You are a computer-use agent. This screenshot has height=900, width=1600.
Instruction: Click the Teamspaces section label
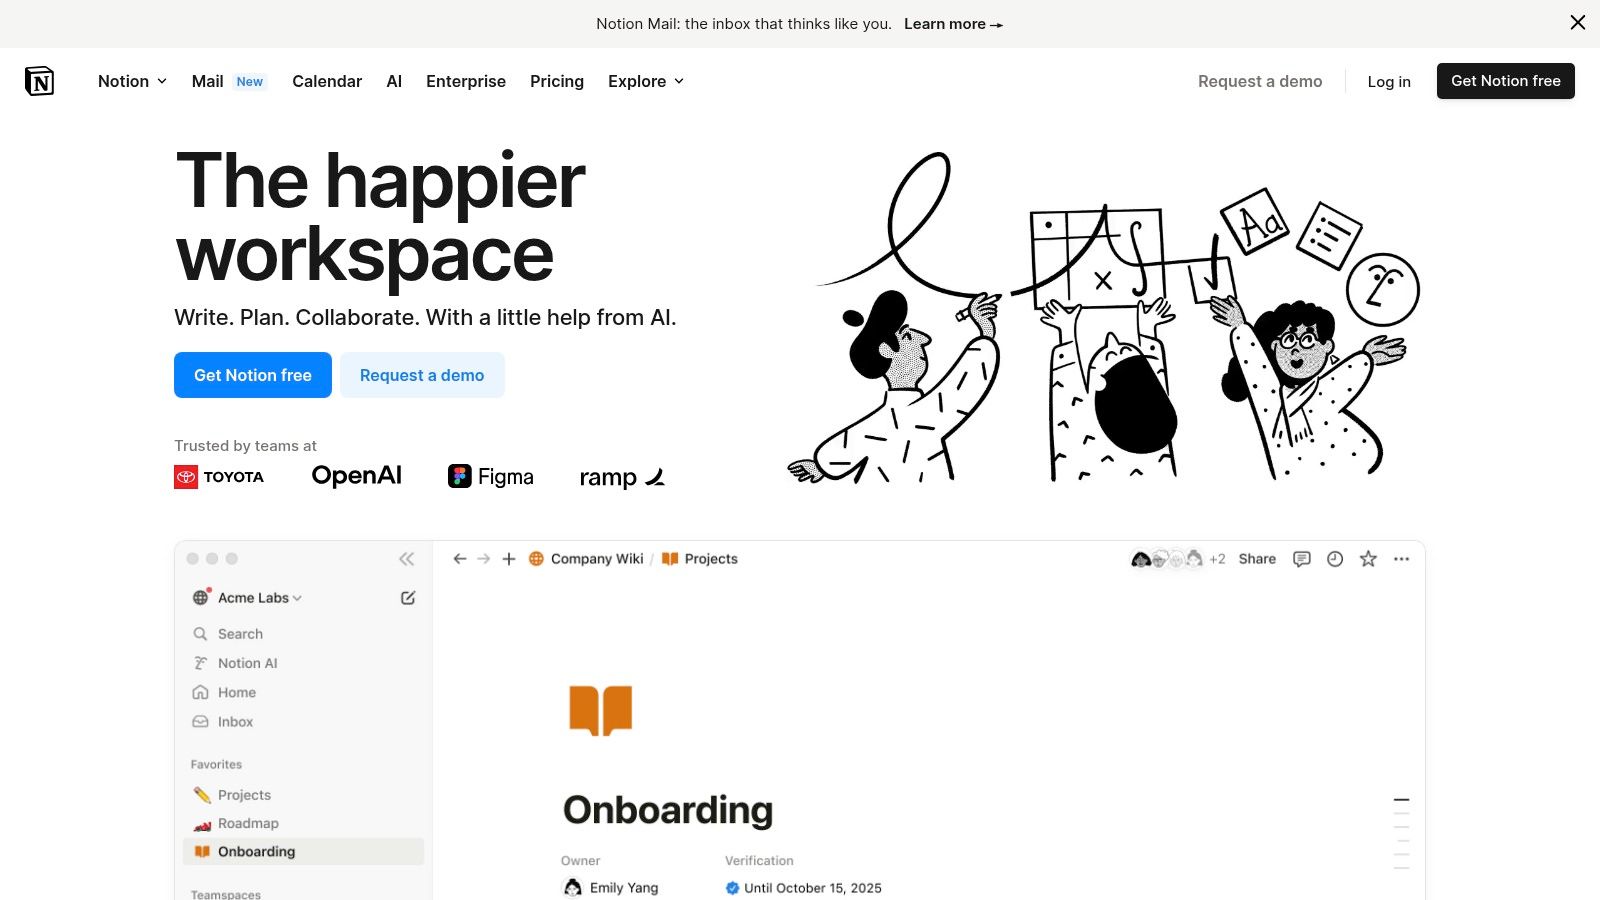pos(226,894)
